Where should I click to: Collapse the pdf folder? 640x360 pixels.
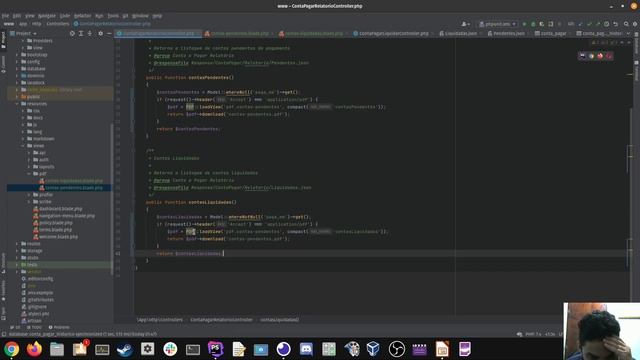pos(29,174)
